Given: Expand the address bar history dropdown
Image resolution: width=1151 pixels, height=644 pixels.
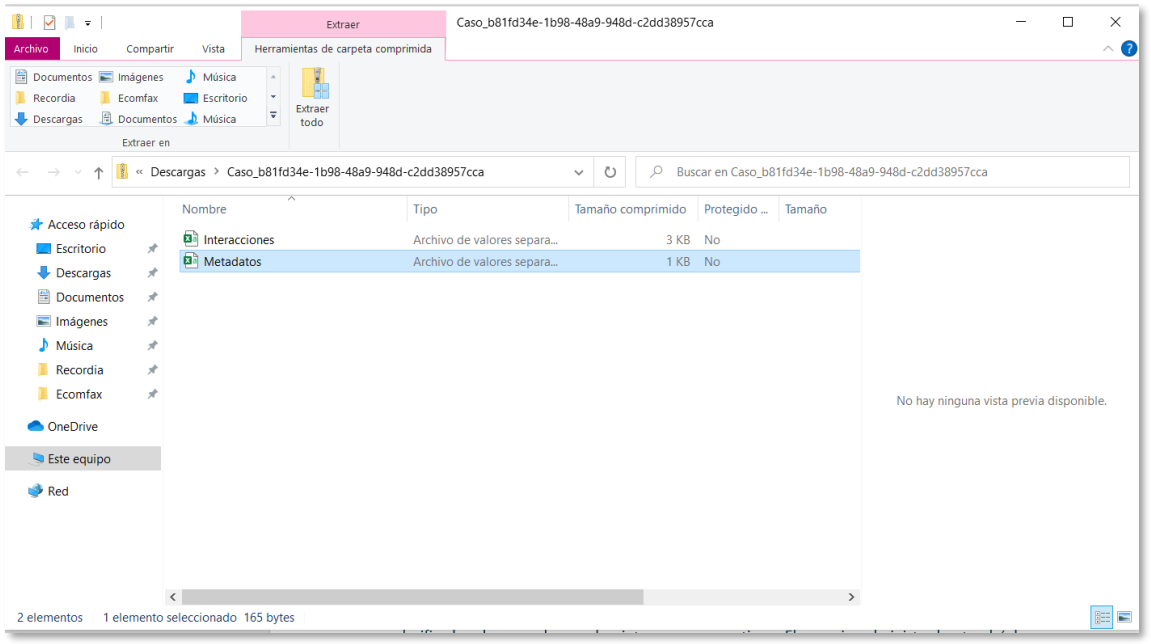Looking at the screenshot, I should point(578,173).
